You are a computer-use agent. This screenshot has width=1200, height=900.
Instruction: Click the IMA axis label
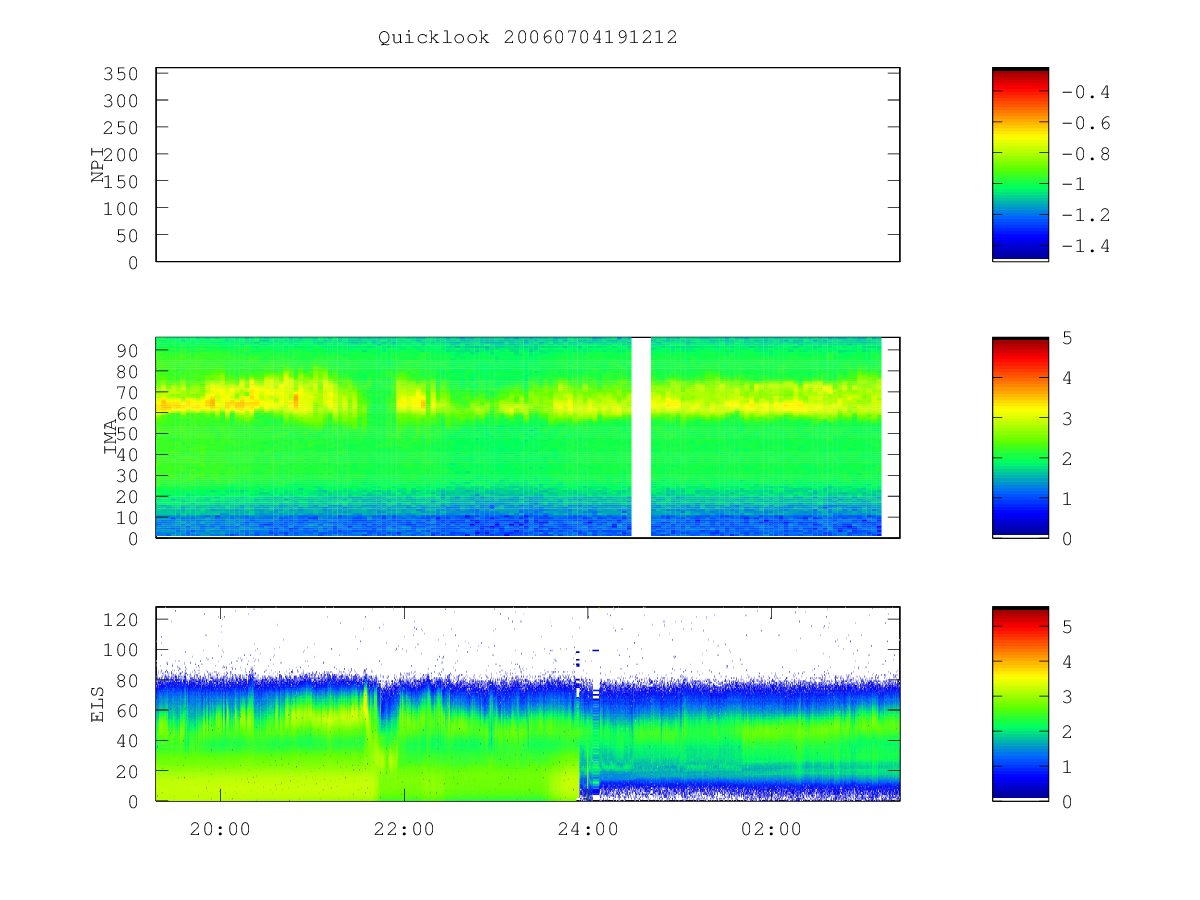click(x=111, y=437)
